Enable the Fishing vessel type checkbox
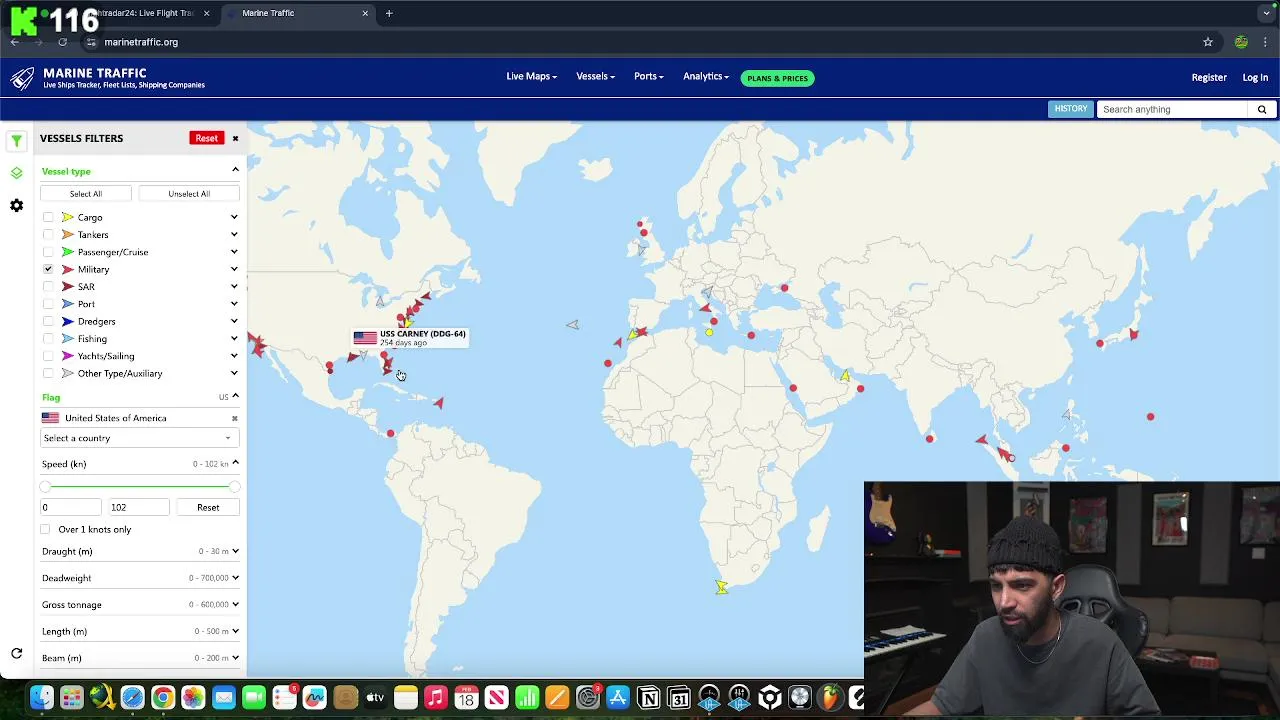The image size is (1280, 720). coord(48,338)
